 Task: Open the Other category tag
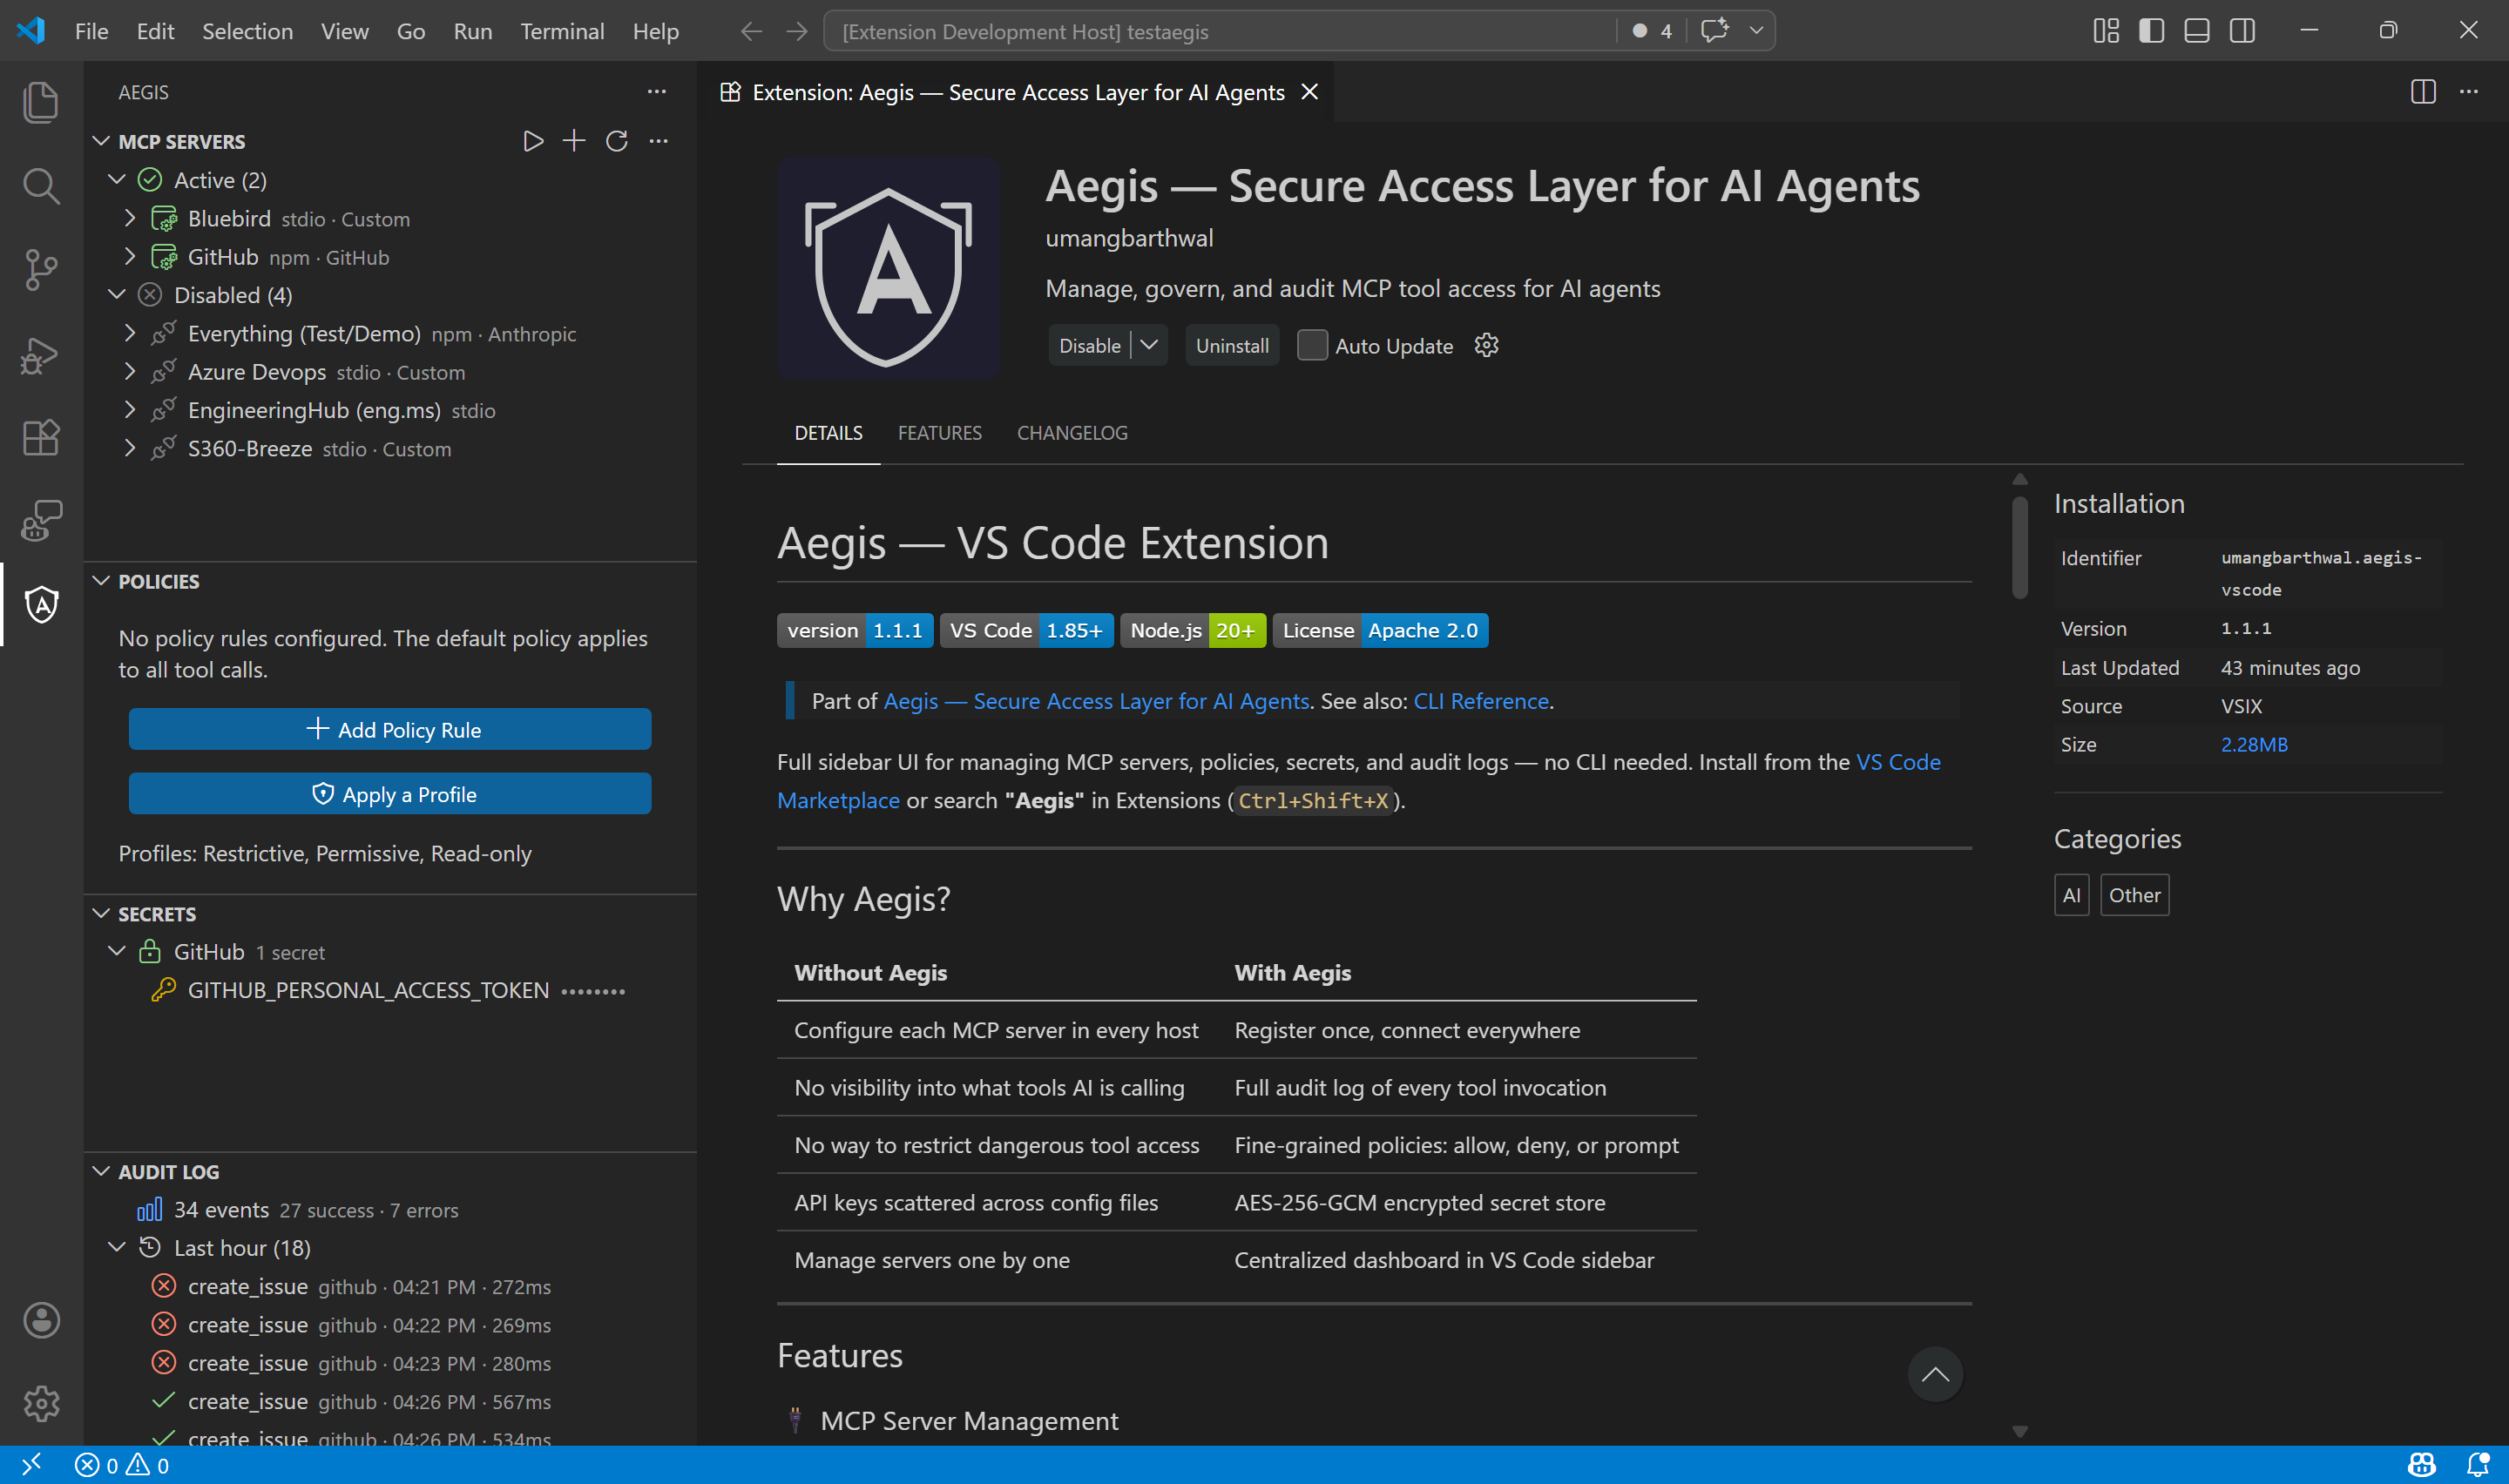(2134, 895)
